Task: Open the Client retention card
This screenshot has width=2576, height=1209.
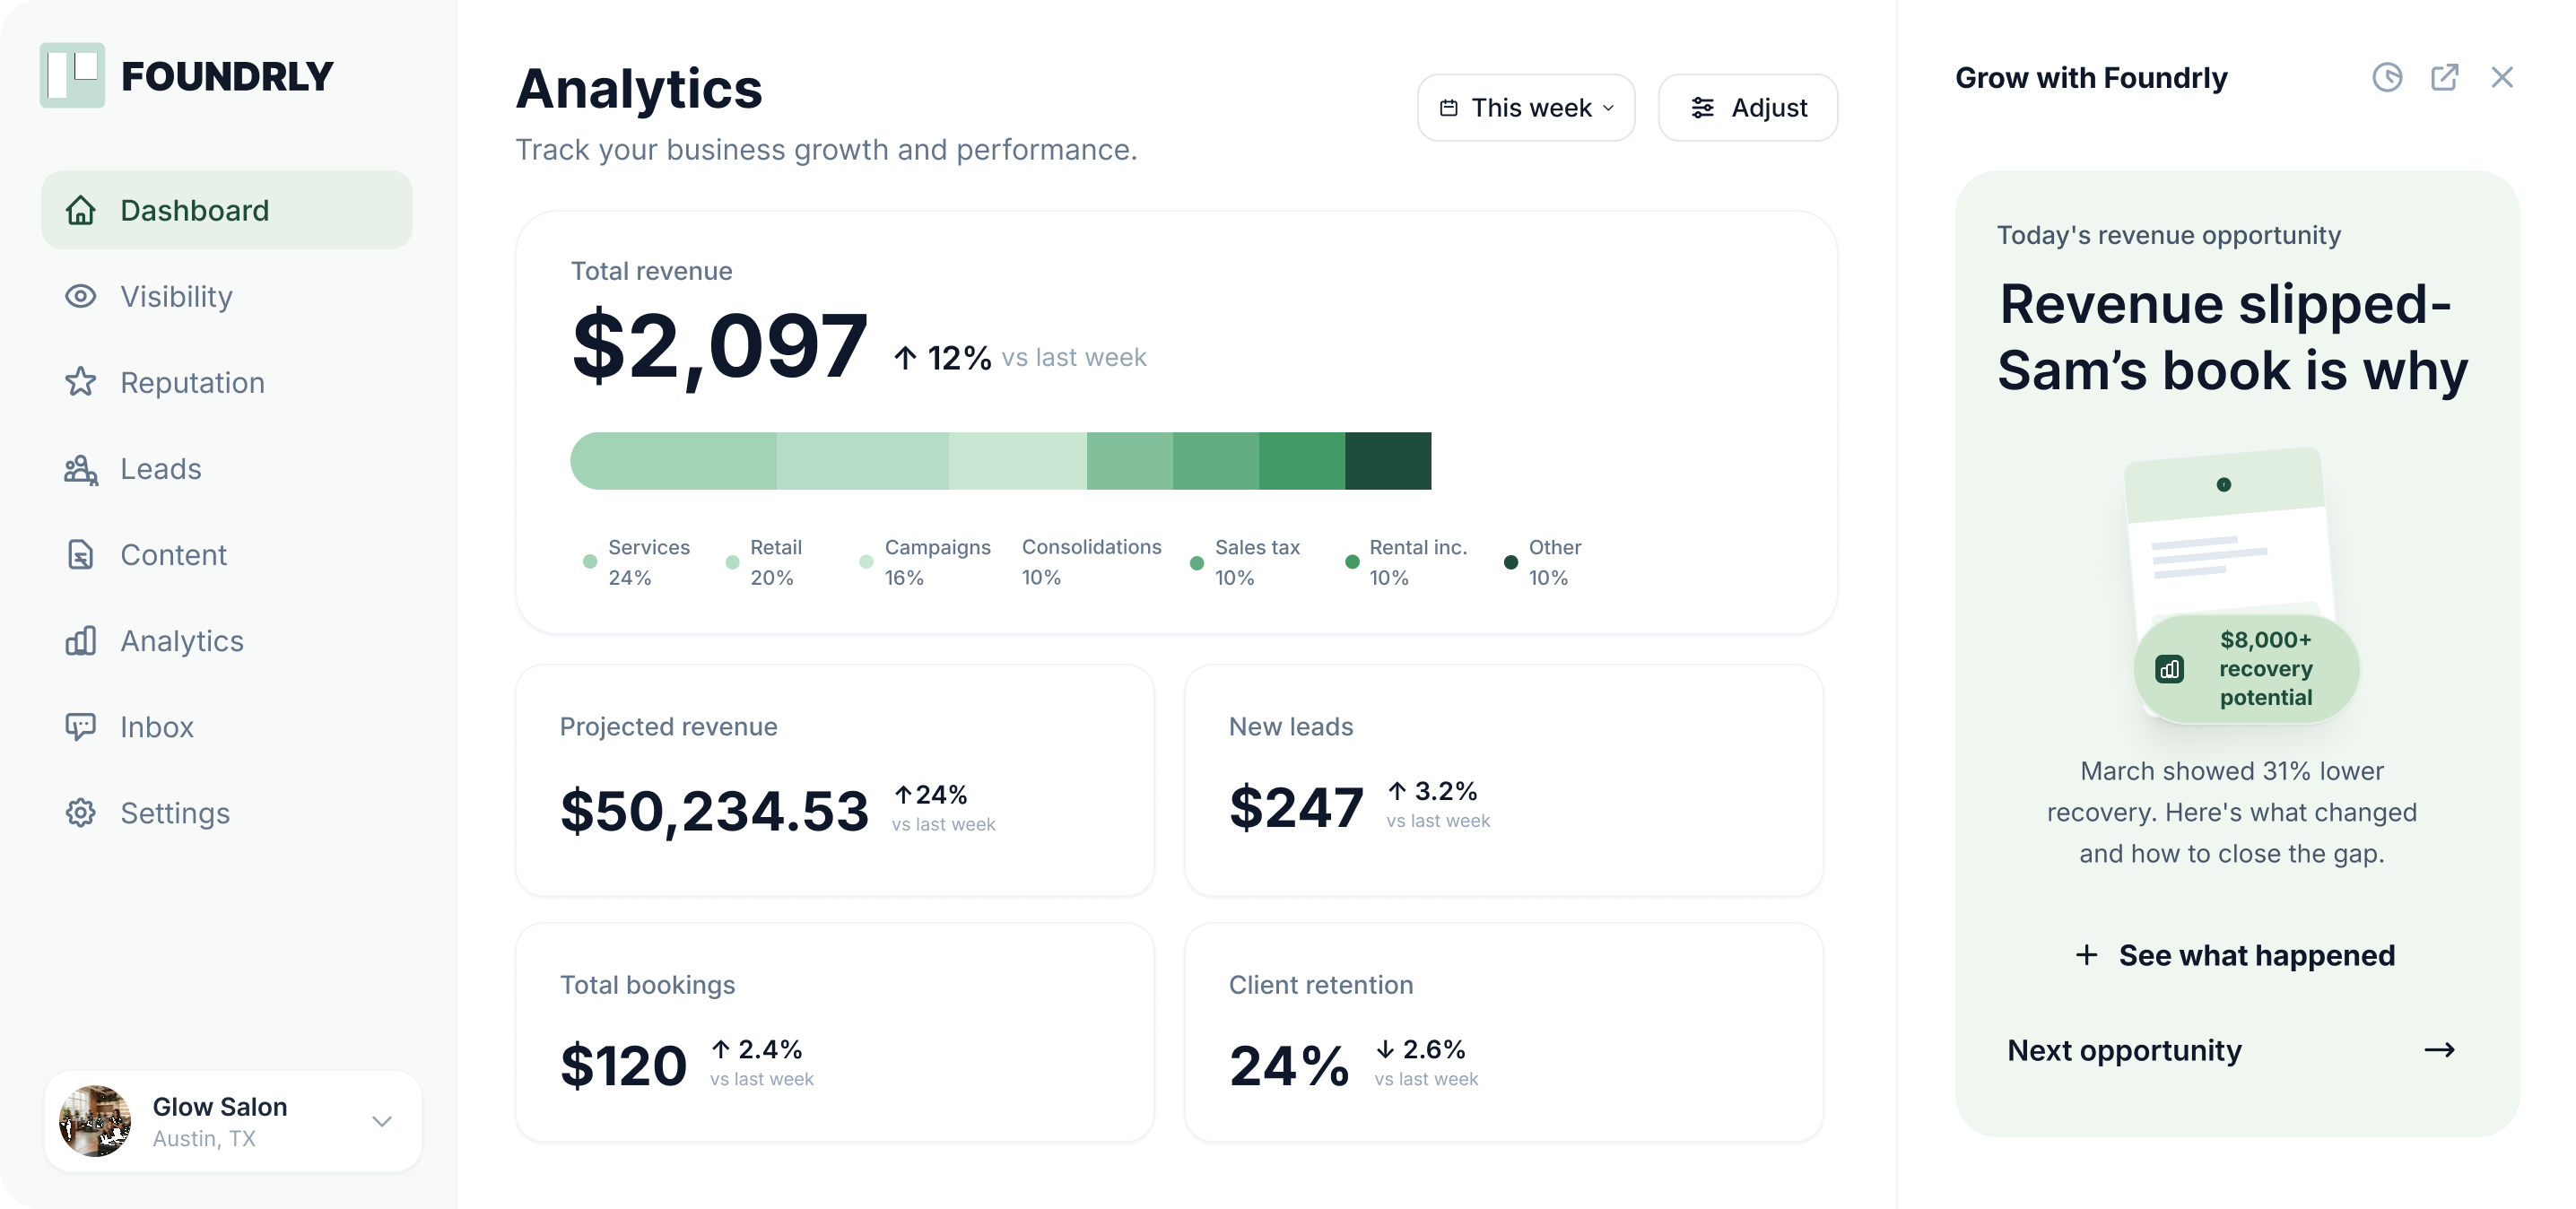Action: tap(1503, 1033)
